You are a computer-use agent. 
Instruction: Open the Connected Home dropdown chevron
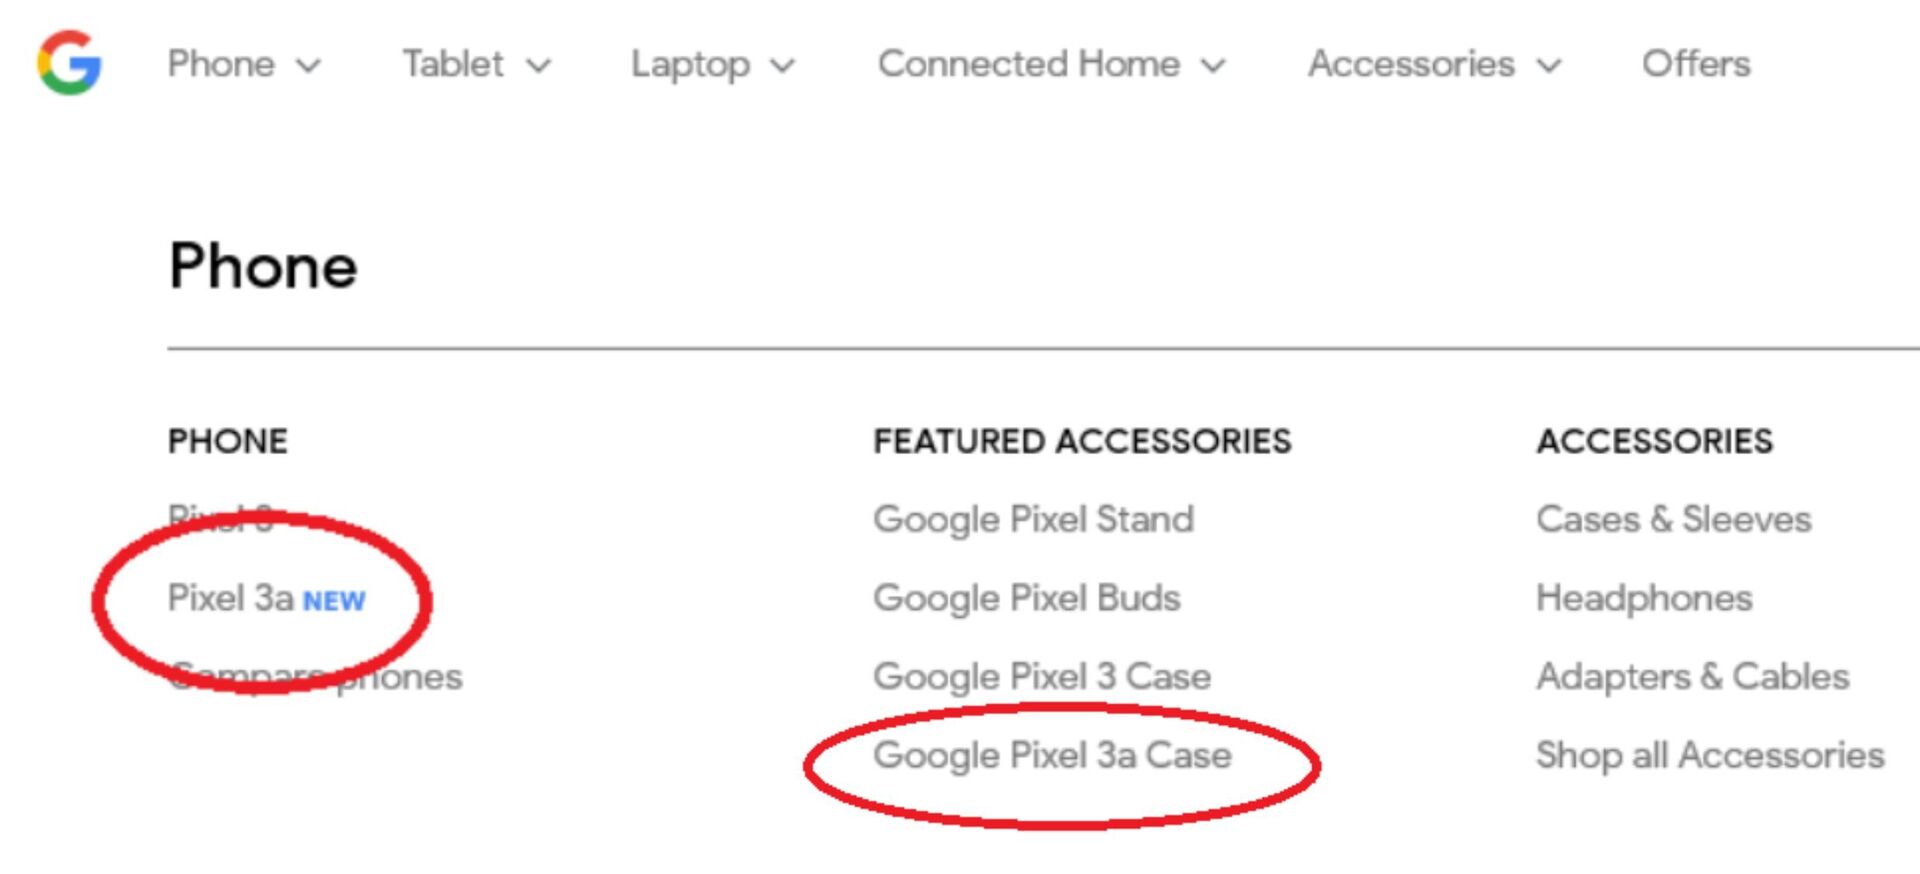click(1213, 66)
